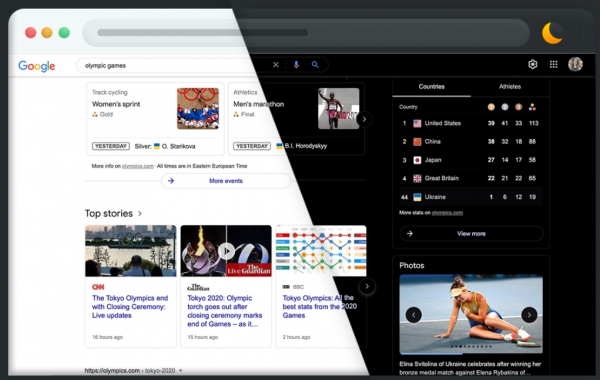Select the United States medal row
This screenshot has width=600, height=380.
471,123
